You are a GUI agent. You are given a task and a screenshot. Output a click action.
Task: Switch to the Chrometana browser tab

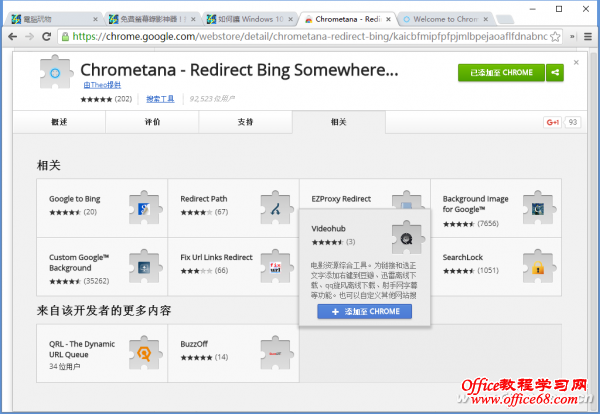(346, 19)
